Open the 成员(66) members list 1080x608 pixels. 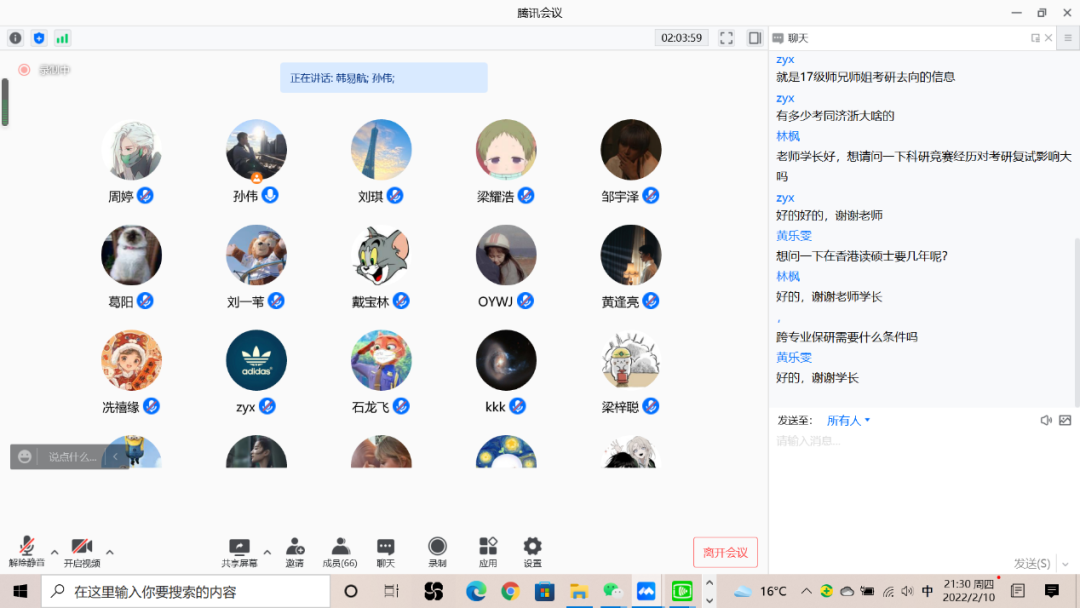tap(340, 547)
